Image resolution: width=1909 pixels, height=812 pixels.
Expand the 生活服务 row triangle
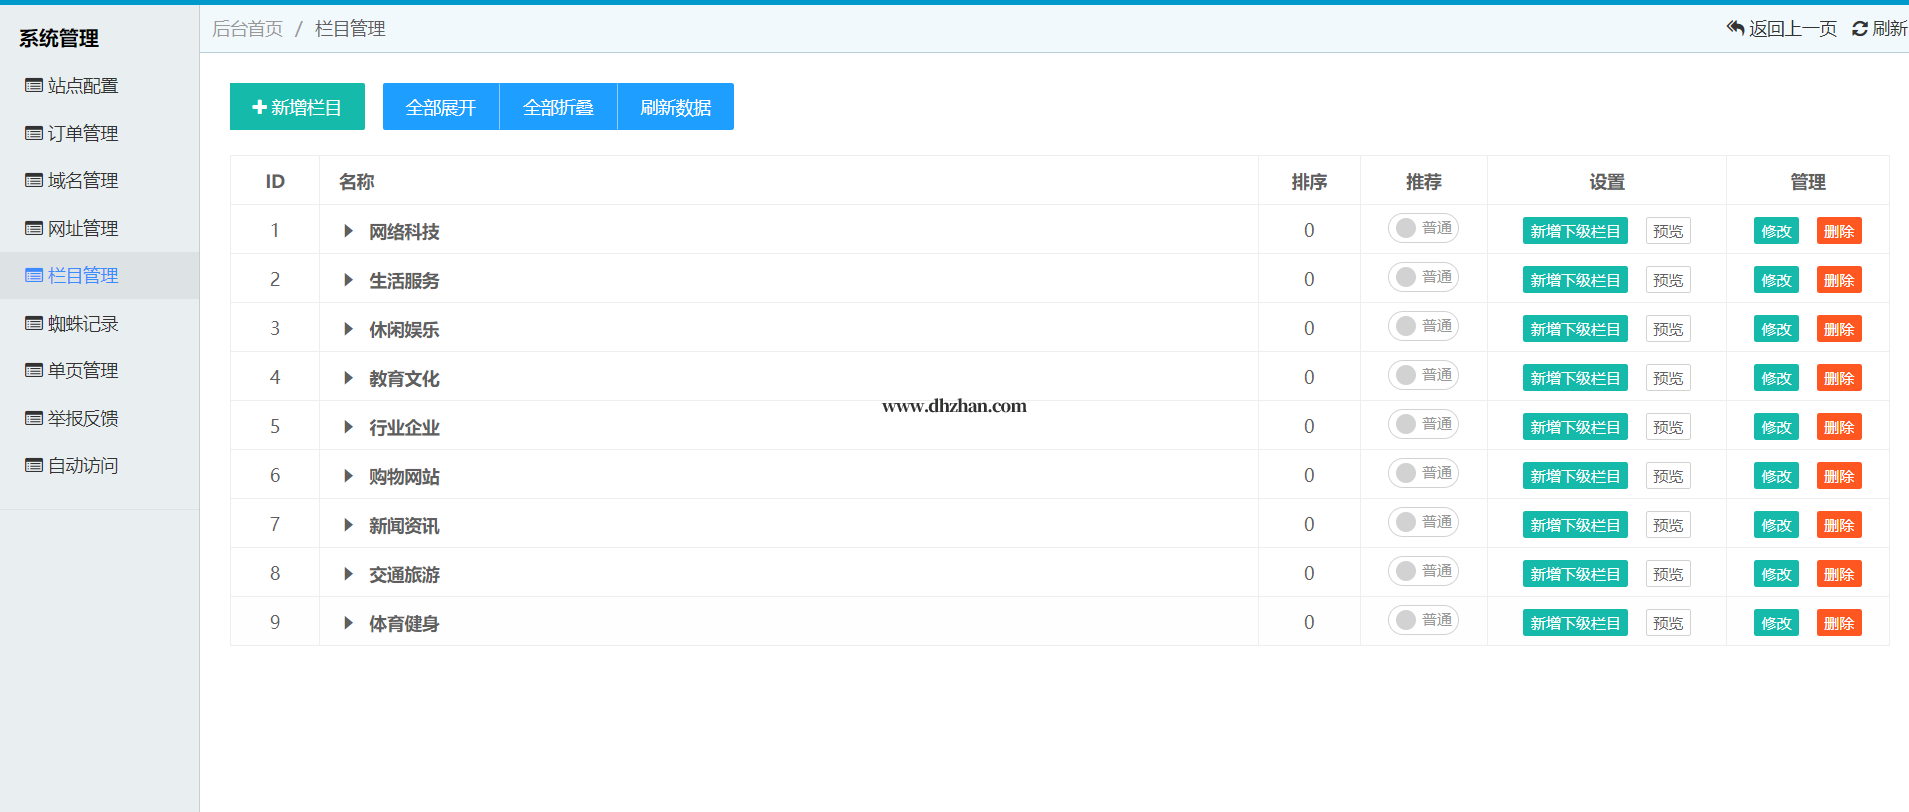(x=348, y=280)
